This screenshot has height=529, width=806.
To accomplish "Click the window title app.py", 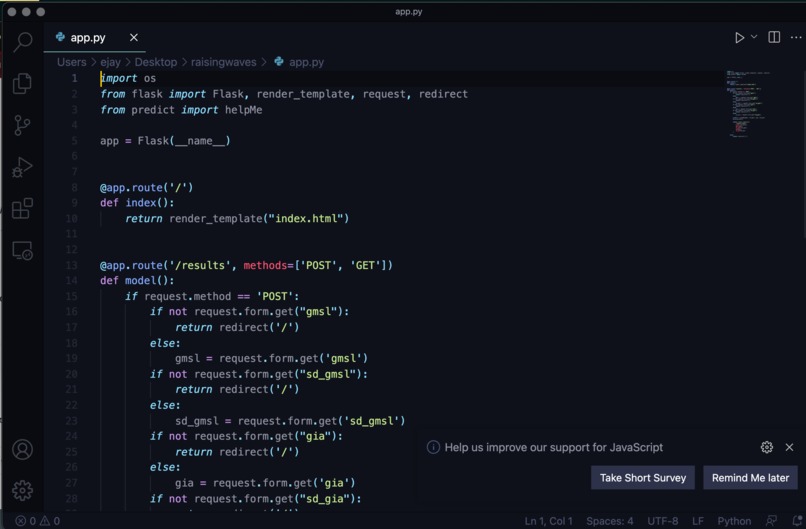I will pos(409,11).
